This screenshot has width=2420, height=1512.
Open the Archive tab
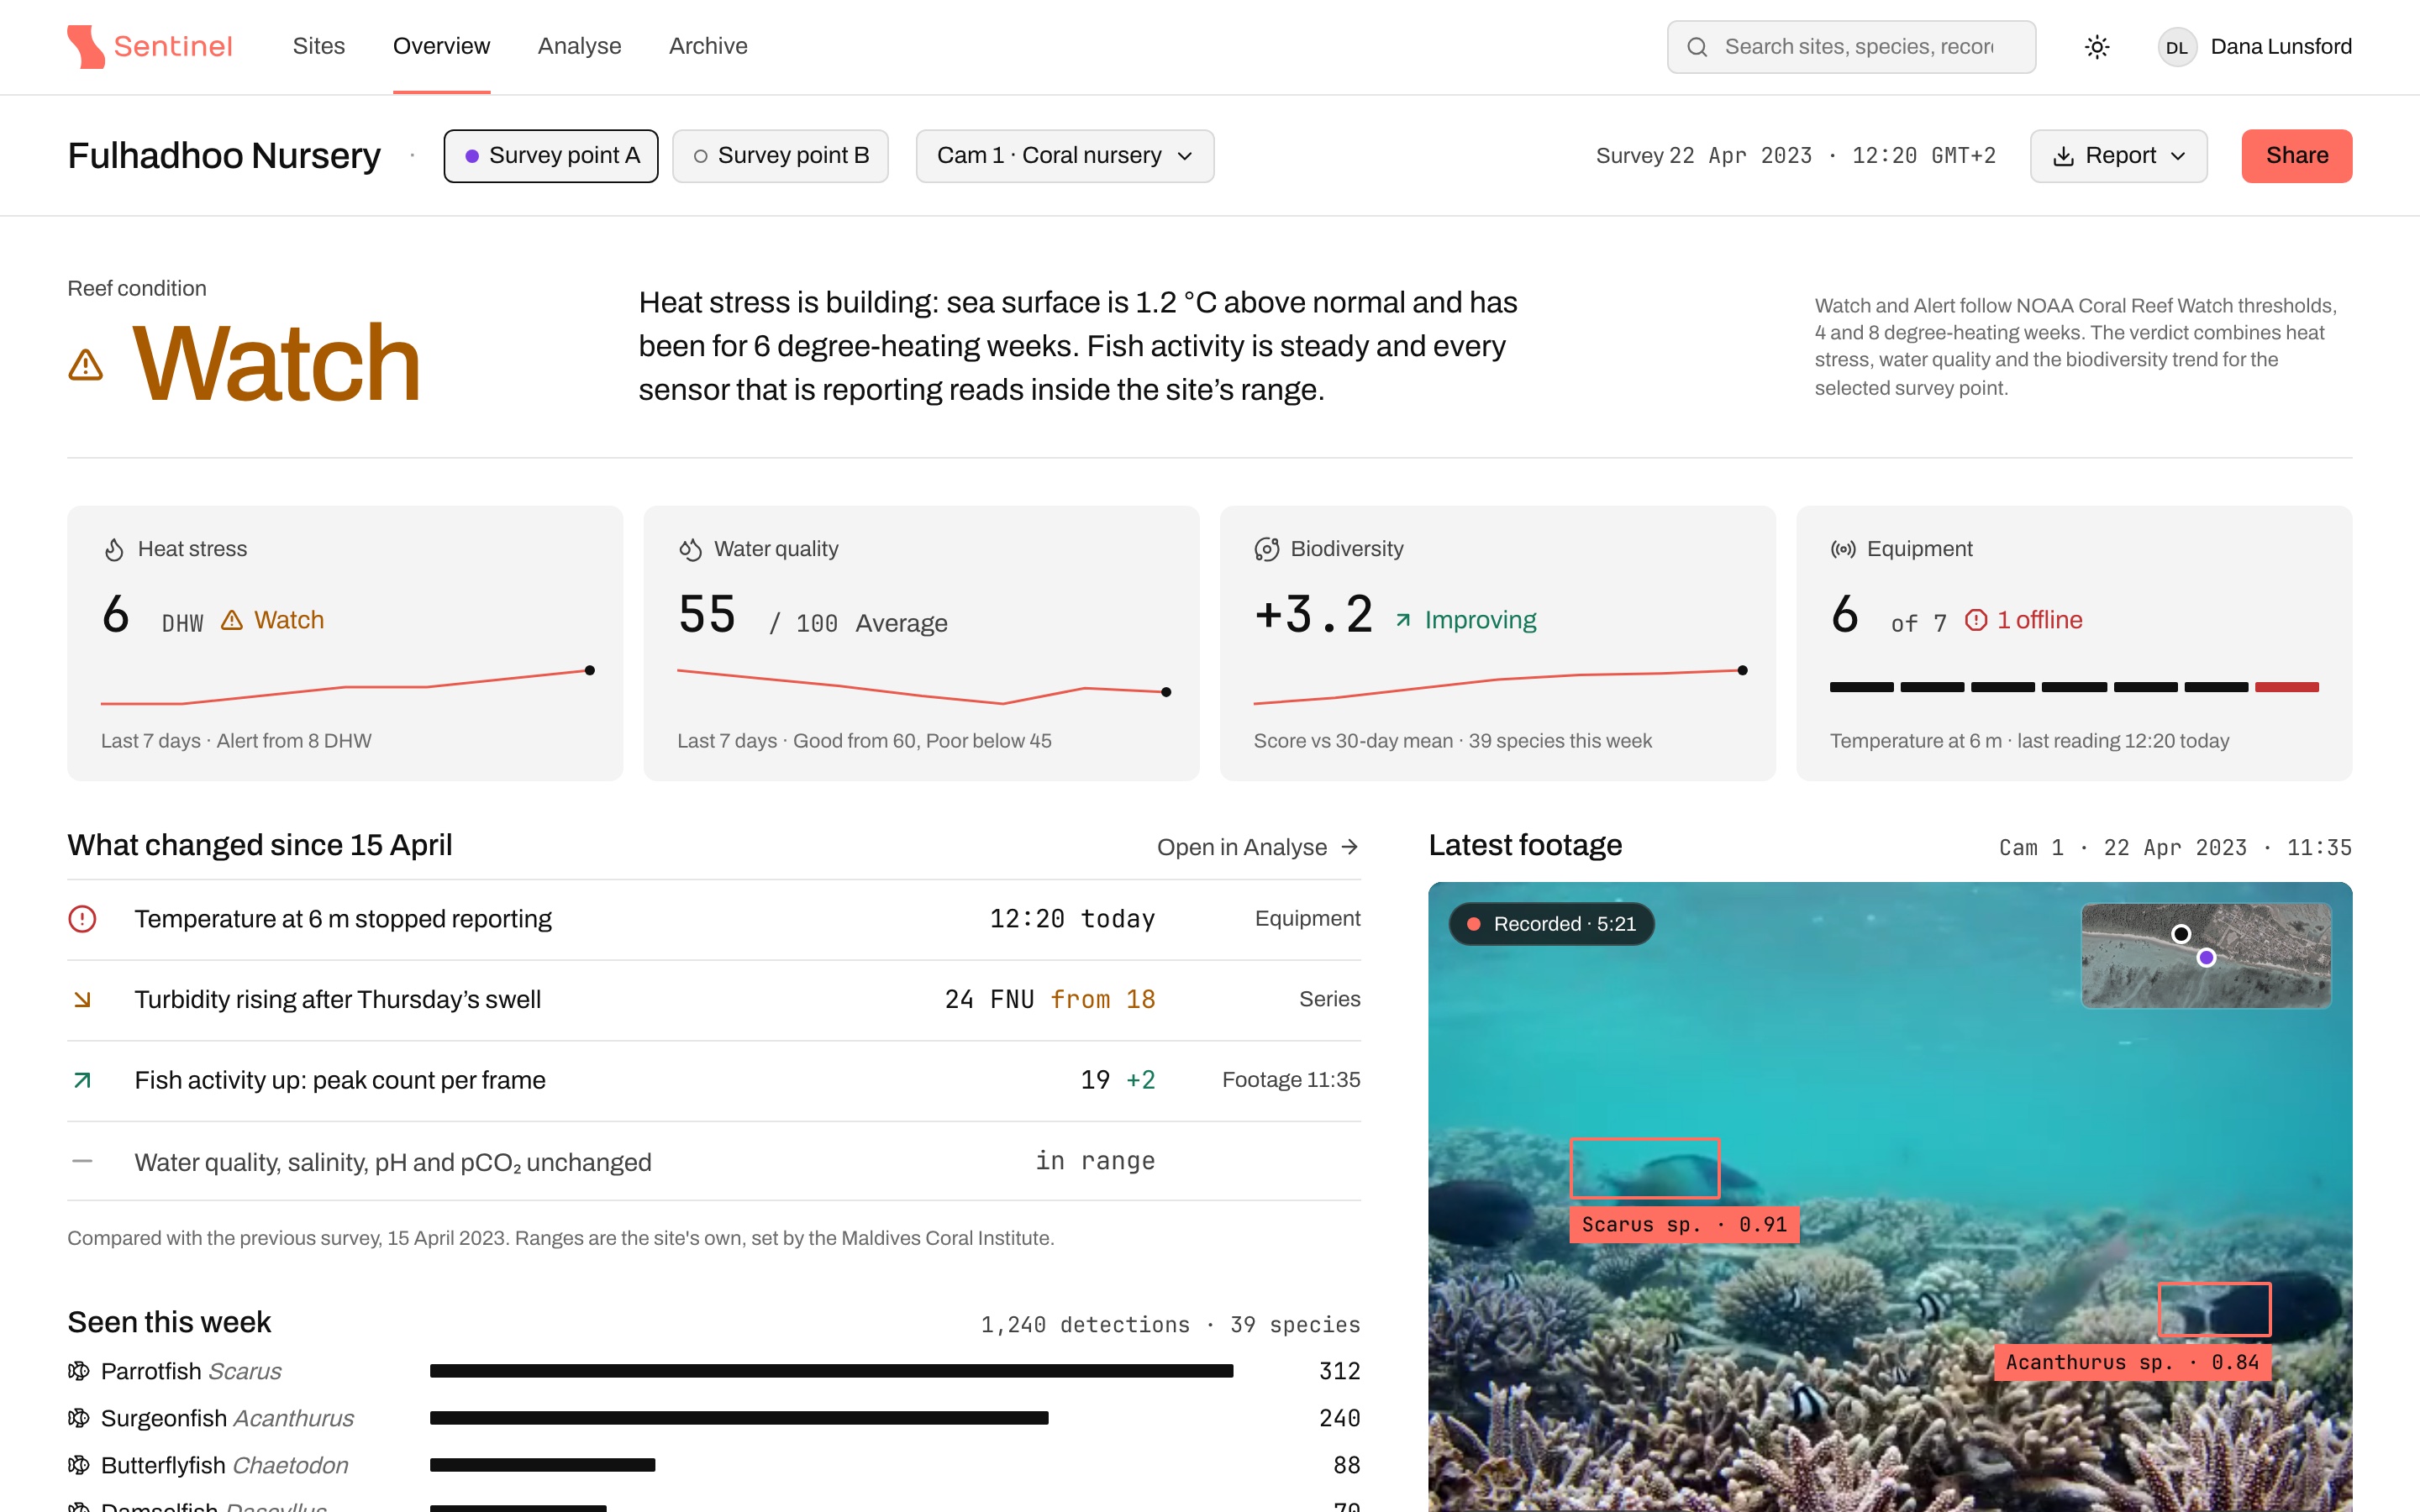pos(708,46)
